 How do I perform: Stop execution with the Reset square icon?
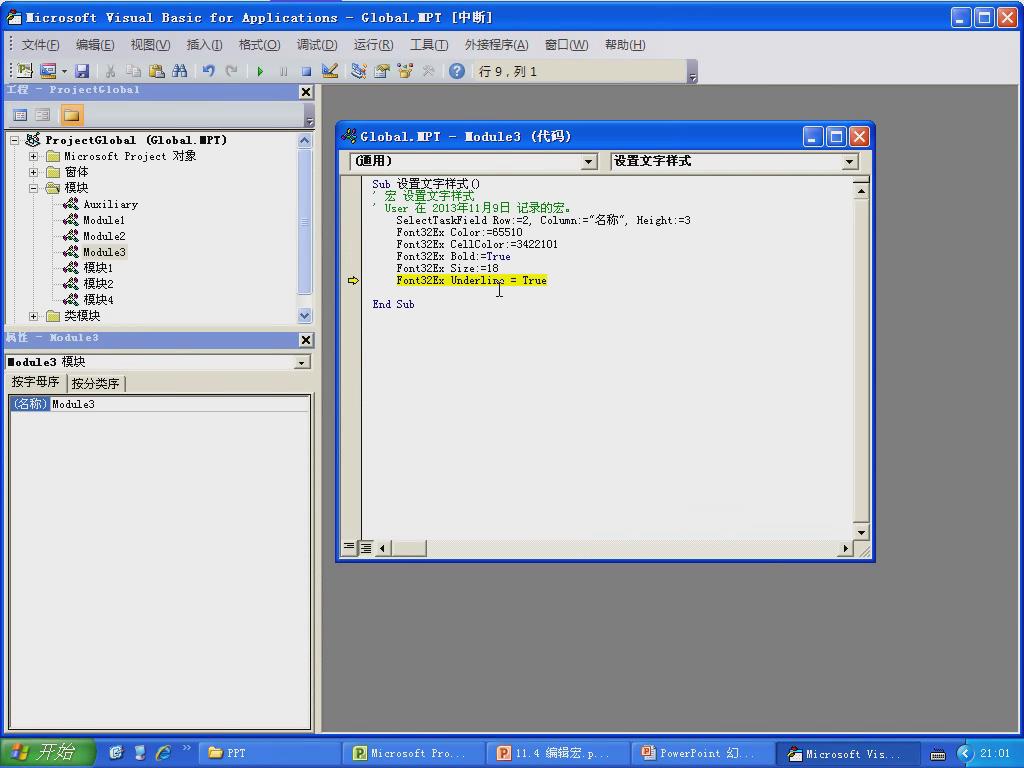(x=306, y=71)
